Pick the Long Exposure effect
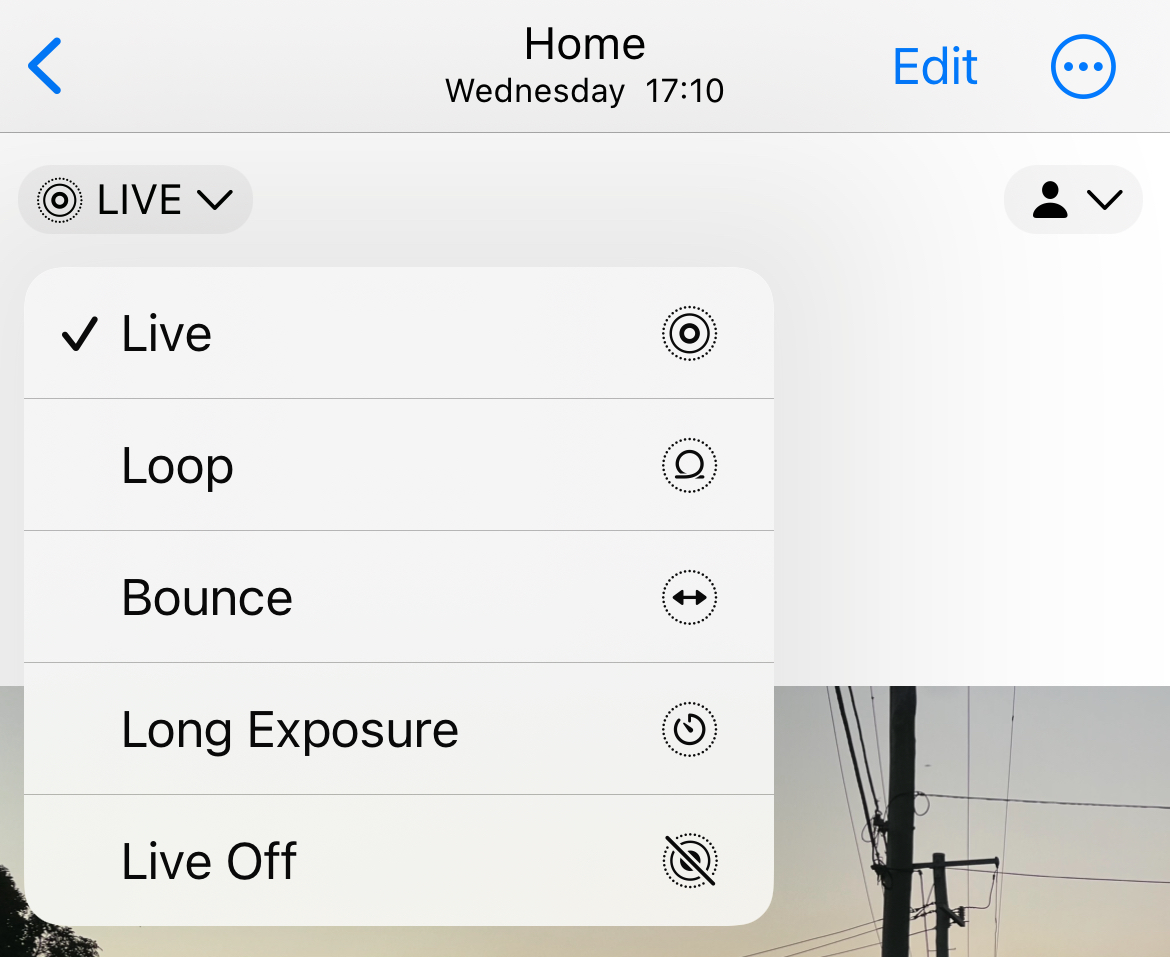 tap(290, 730)
